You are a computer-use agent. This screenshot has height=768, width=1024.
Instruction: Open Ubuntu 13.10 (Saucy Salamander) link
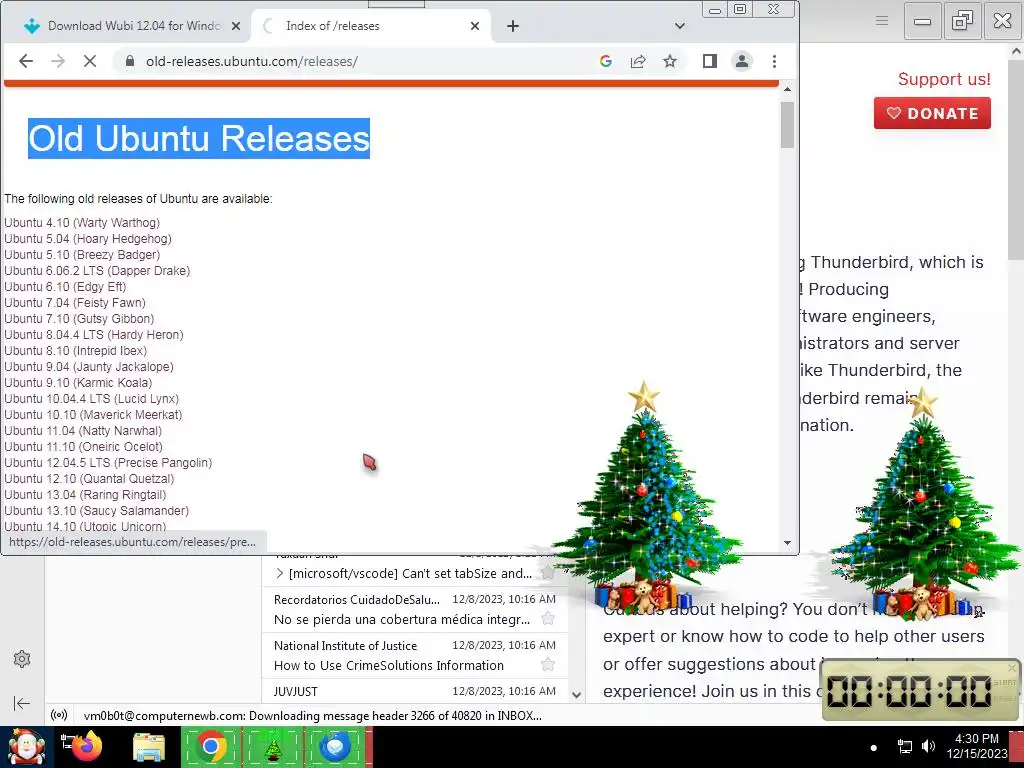pos(97,511)
